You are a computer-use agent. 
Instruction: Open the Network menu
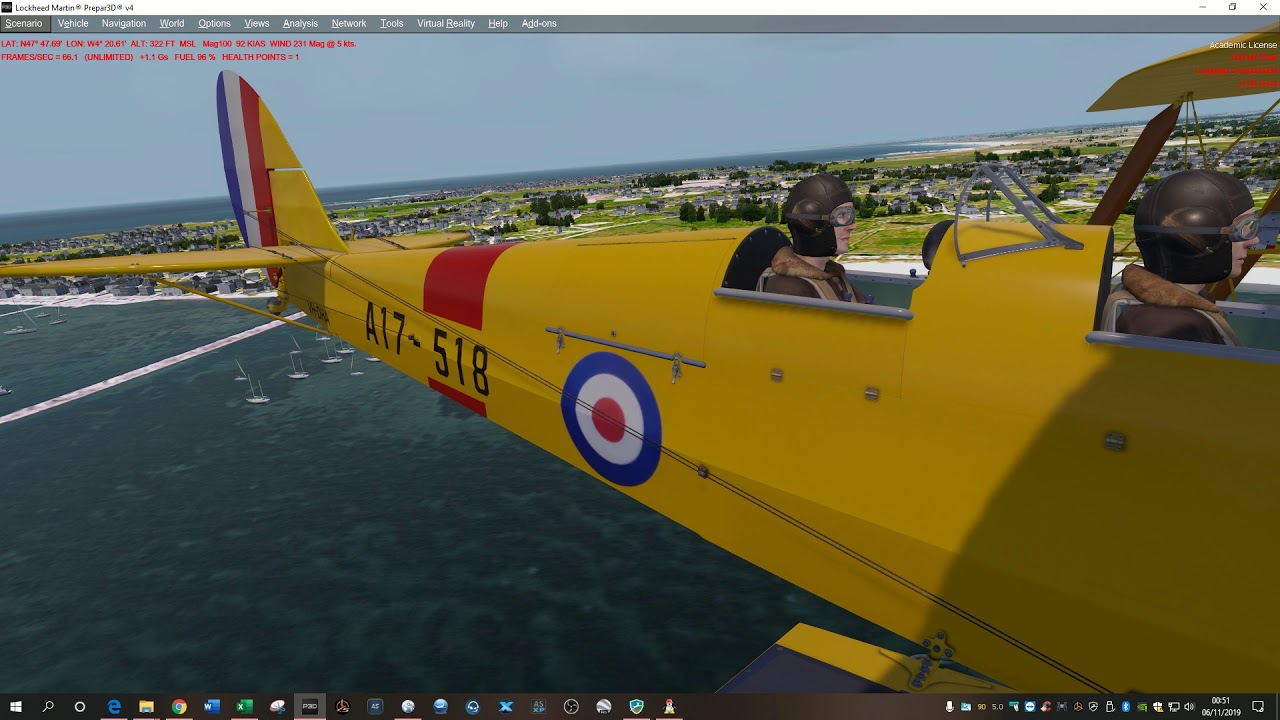click(x=349, y=23)
